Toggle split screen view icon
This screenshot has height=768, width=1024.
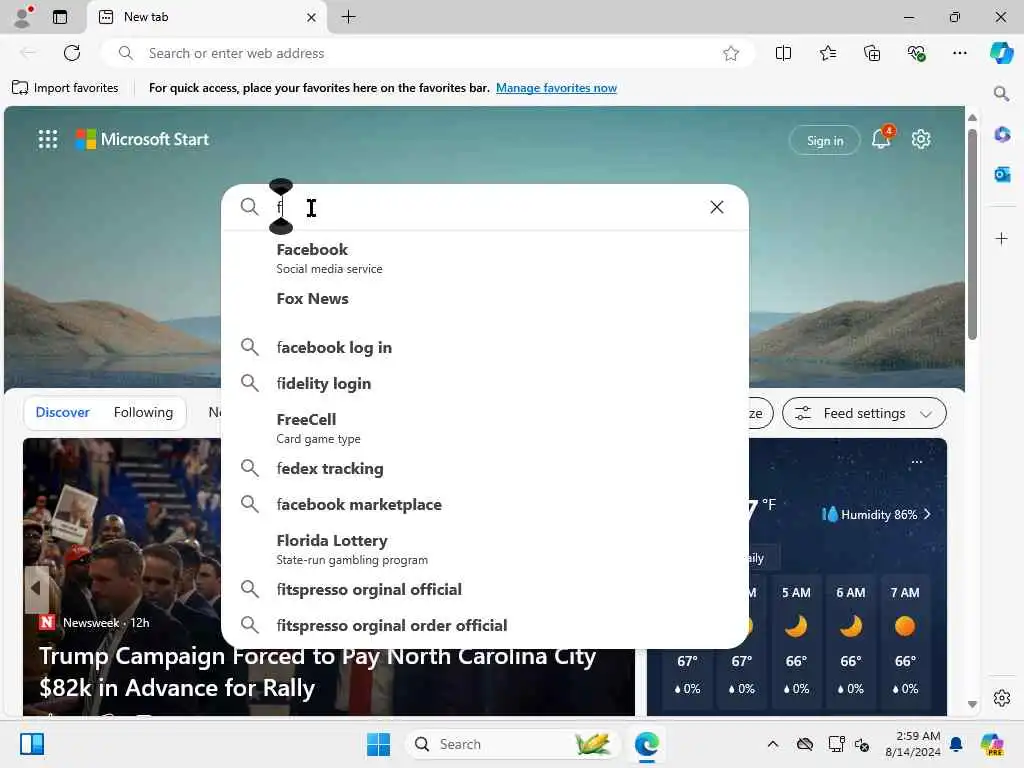pyautogui.click(x=783, y=54)
